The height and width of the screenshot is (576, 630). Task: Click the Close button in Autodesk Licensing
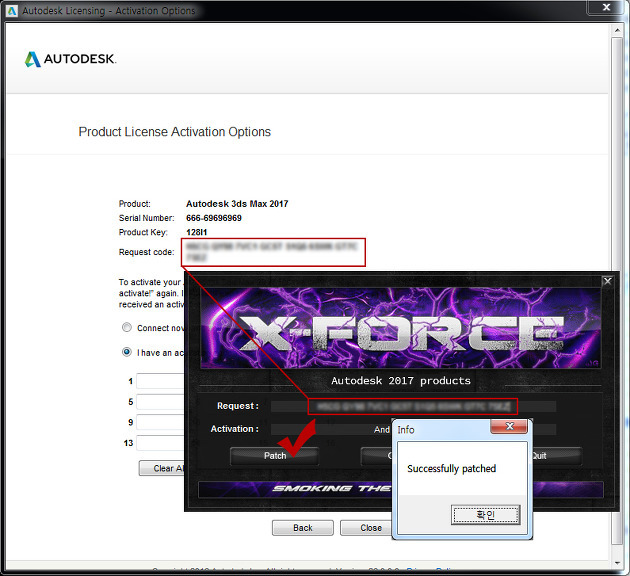click(366, 528)
